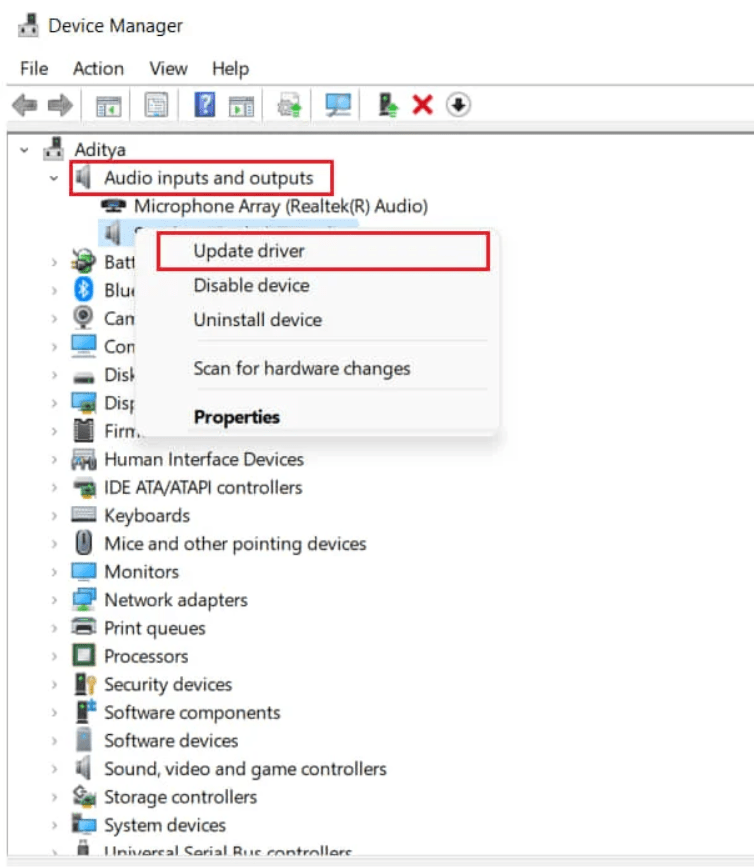Image resolution: width=754 pixels, height=868 pixels.
Task: Collapse the Audio inputs and outputs node
Action: pyautogui.click(x=53, y=178)
